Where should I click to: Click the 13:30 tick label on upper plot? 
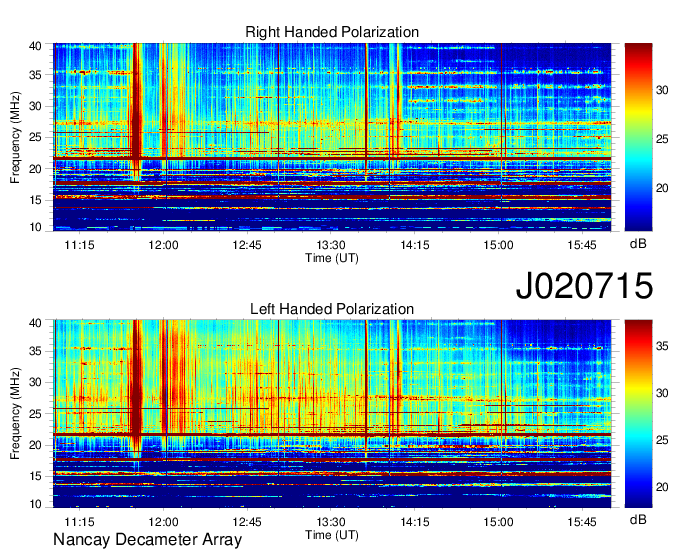pos(331,245)
